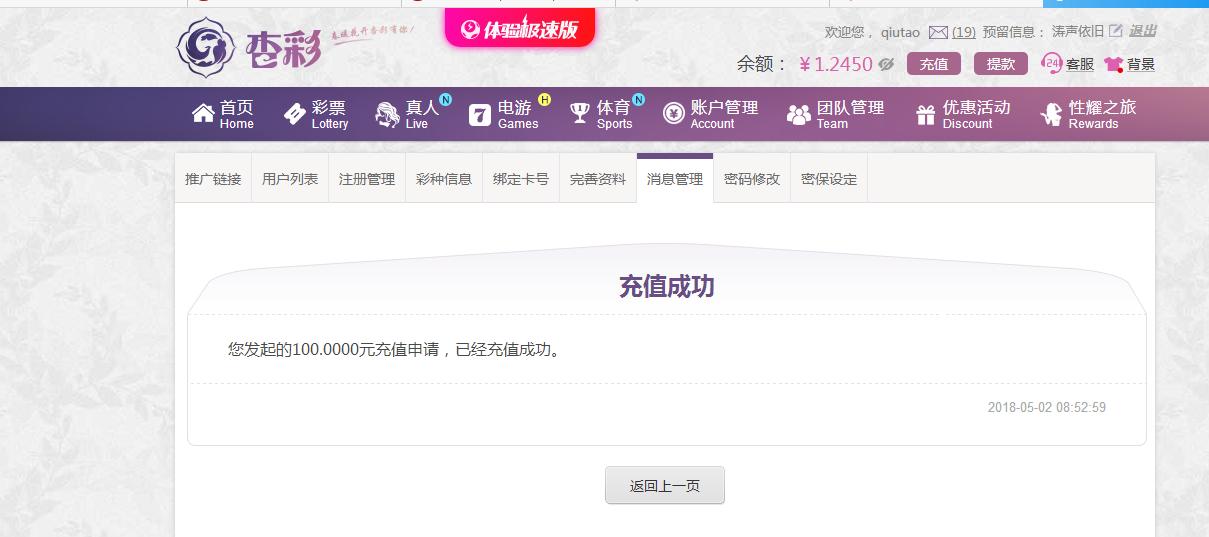
Task: Click the 充值 recharge button
Action: pos(934,64)
